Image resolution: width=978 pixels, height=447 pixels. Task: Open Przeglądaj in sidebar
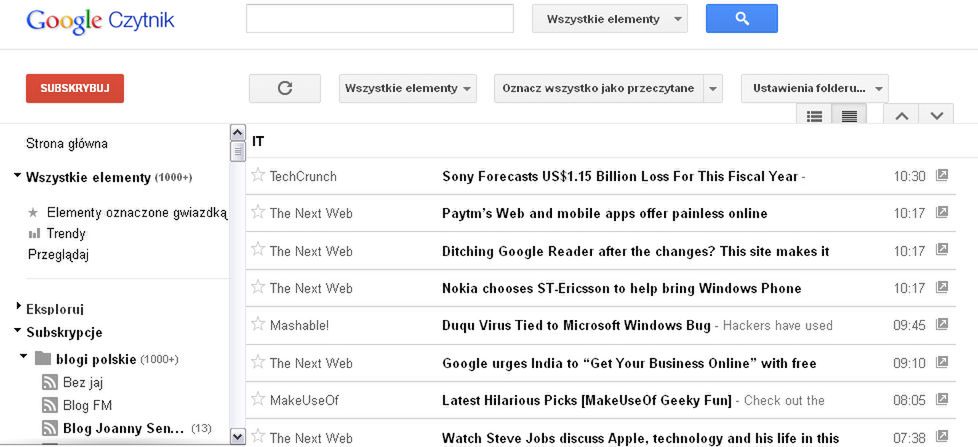pyautogui.click(x=59, y=255)
